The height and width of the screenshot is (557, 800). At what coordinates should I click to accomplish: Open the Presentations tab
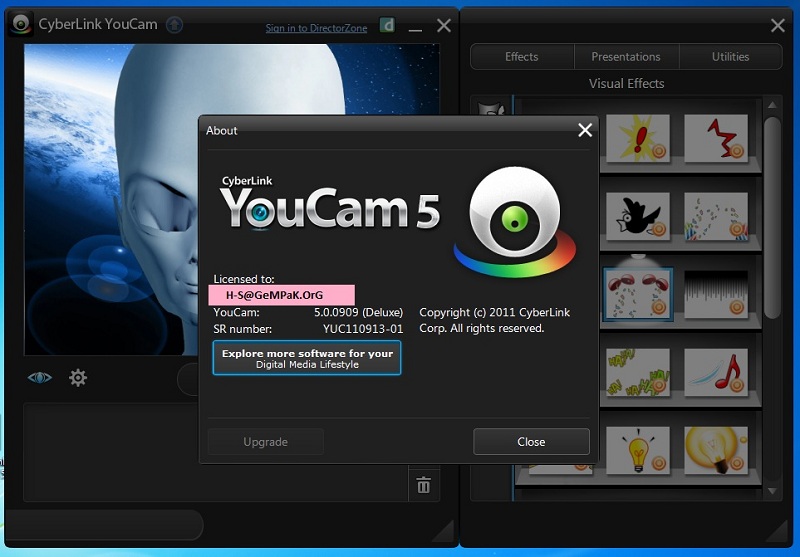point(626,57)
